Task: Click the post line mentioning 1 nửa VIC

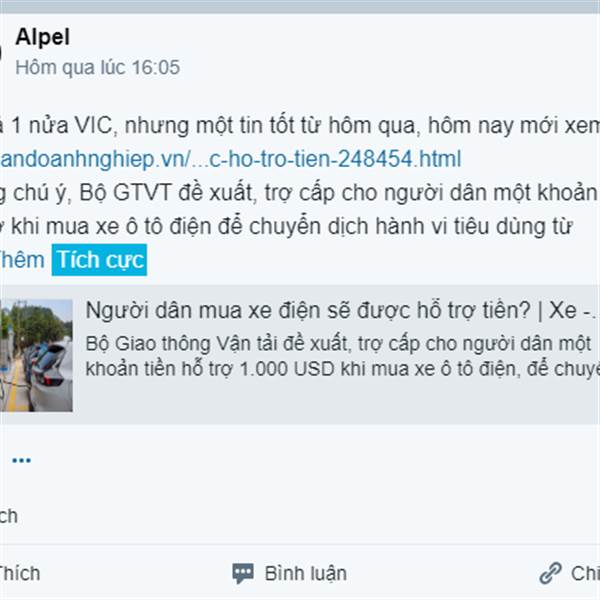Action: coord(299,125)
